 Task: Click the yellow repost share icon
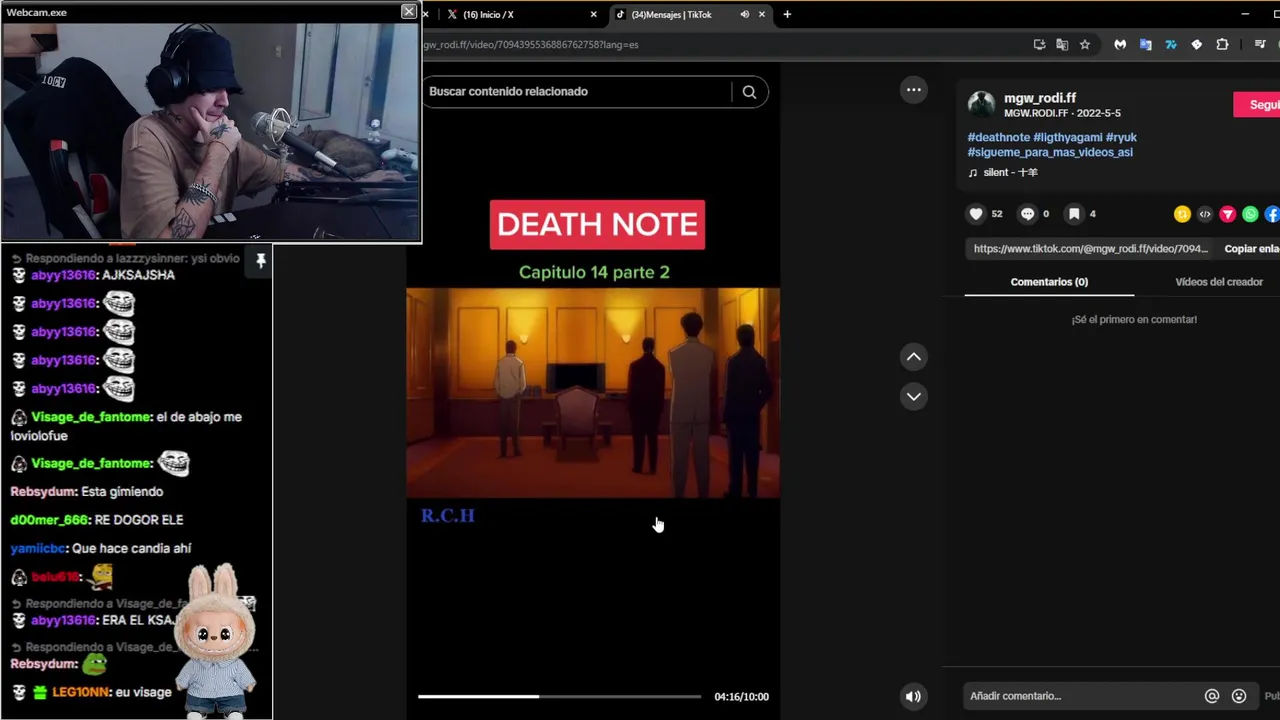coord(1182,214)
